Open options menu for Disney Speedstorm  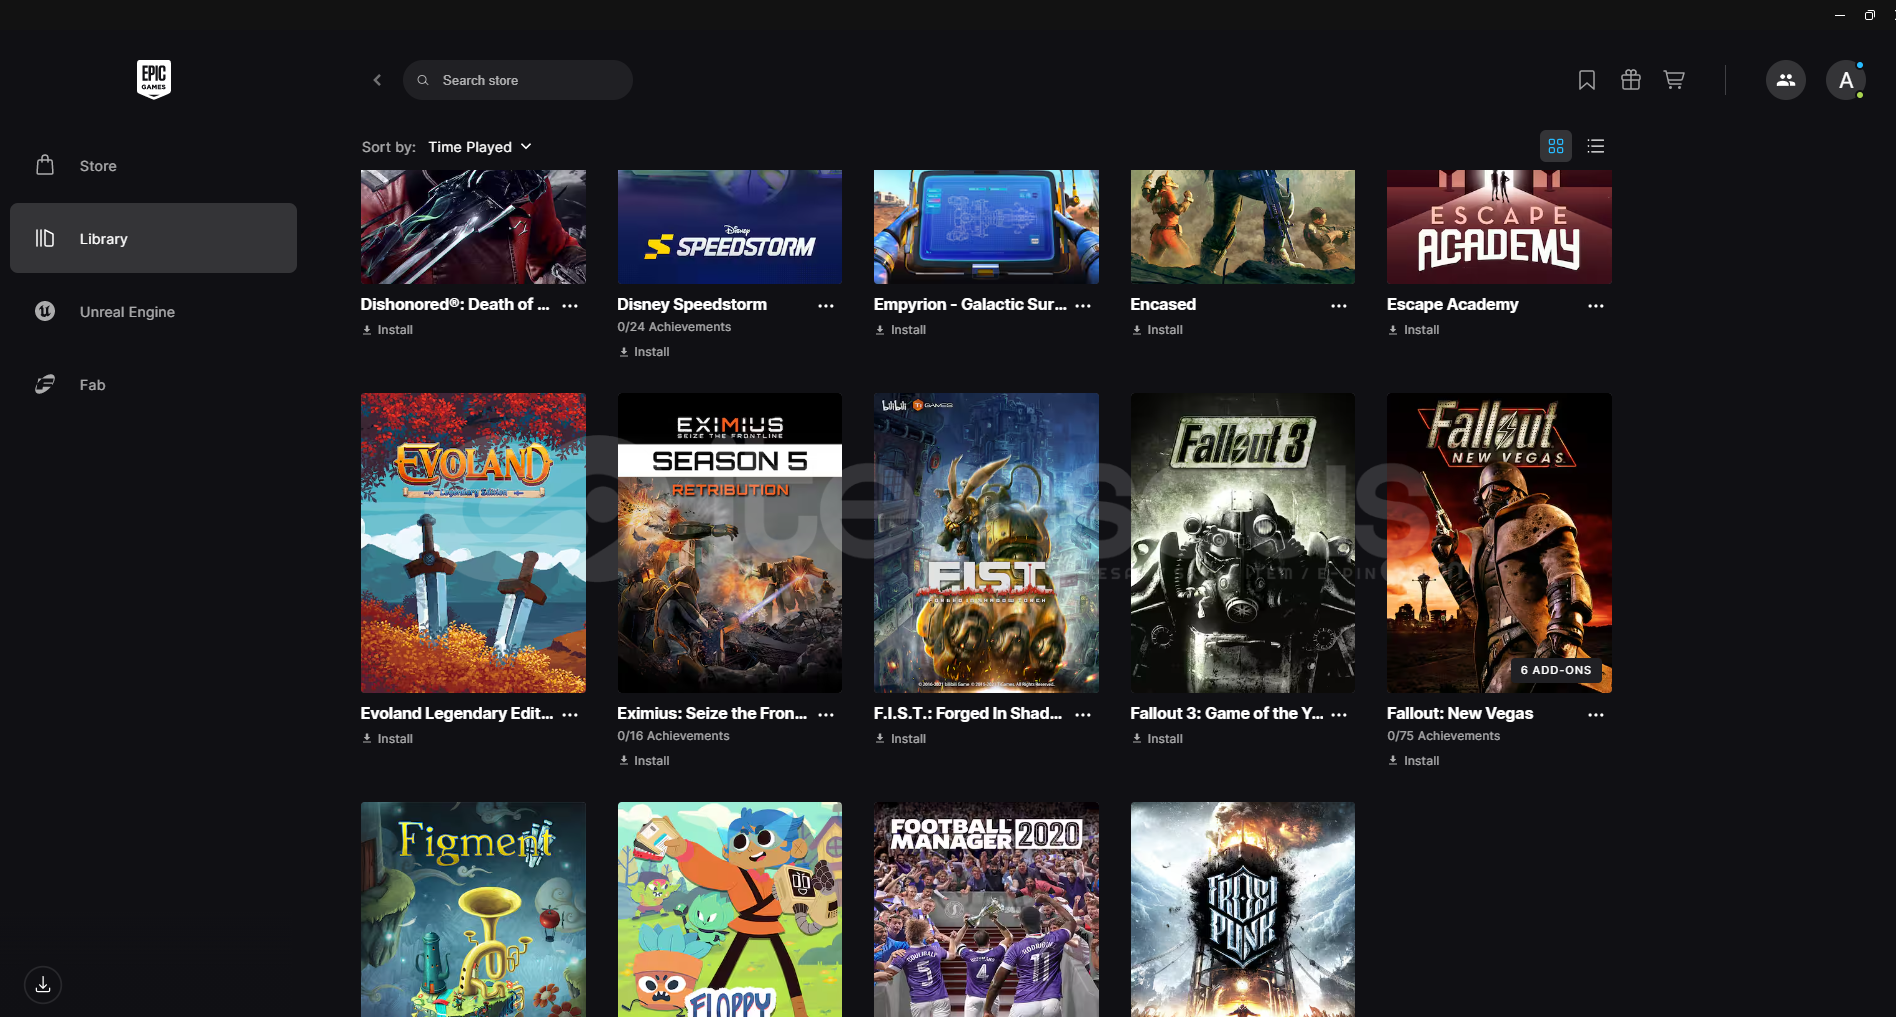tap(826, 306)
